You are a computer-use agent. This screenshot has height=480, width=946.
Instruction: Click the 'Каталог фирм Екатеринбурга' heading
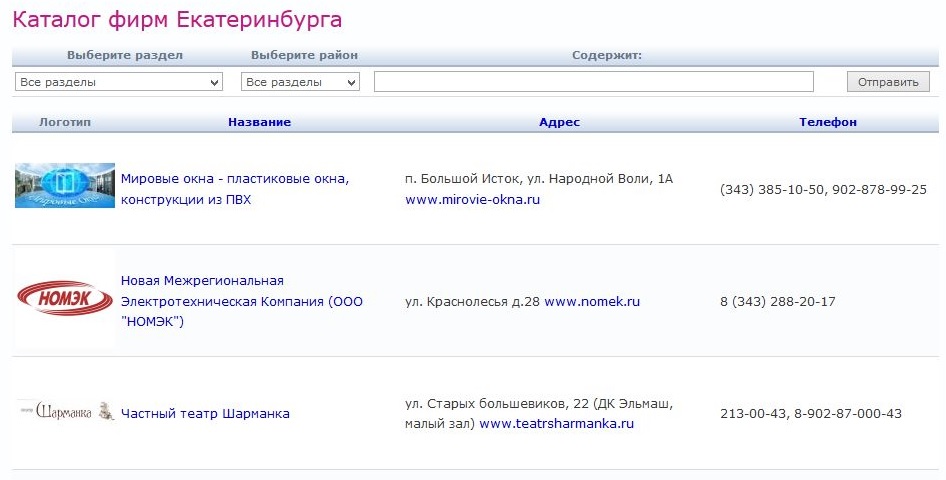[x=176, y=20]
